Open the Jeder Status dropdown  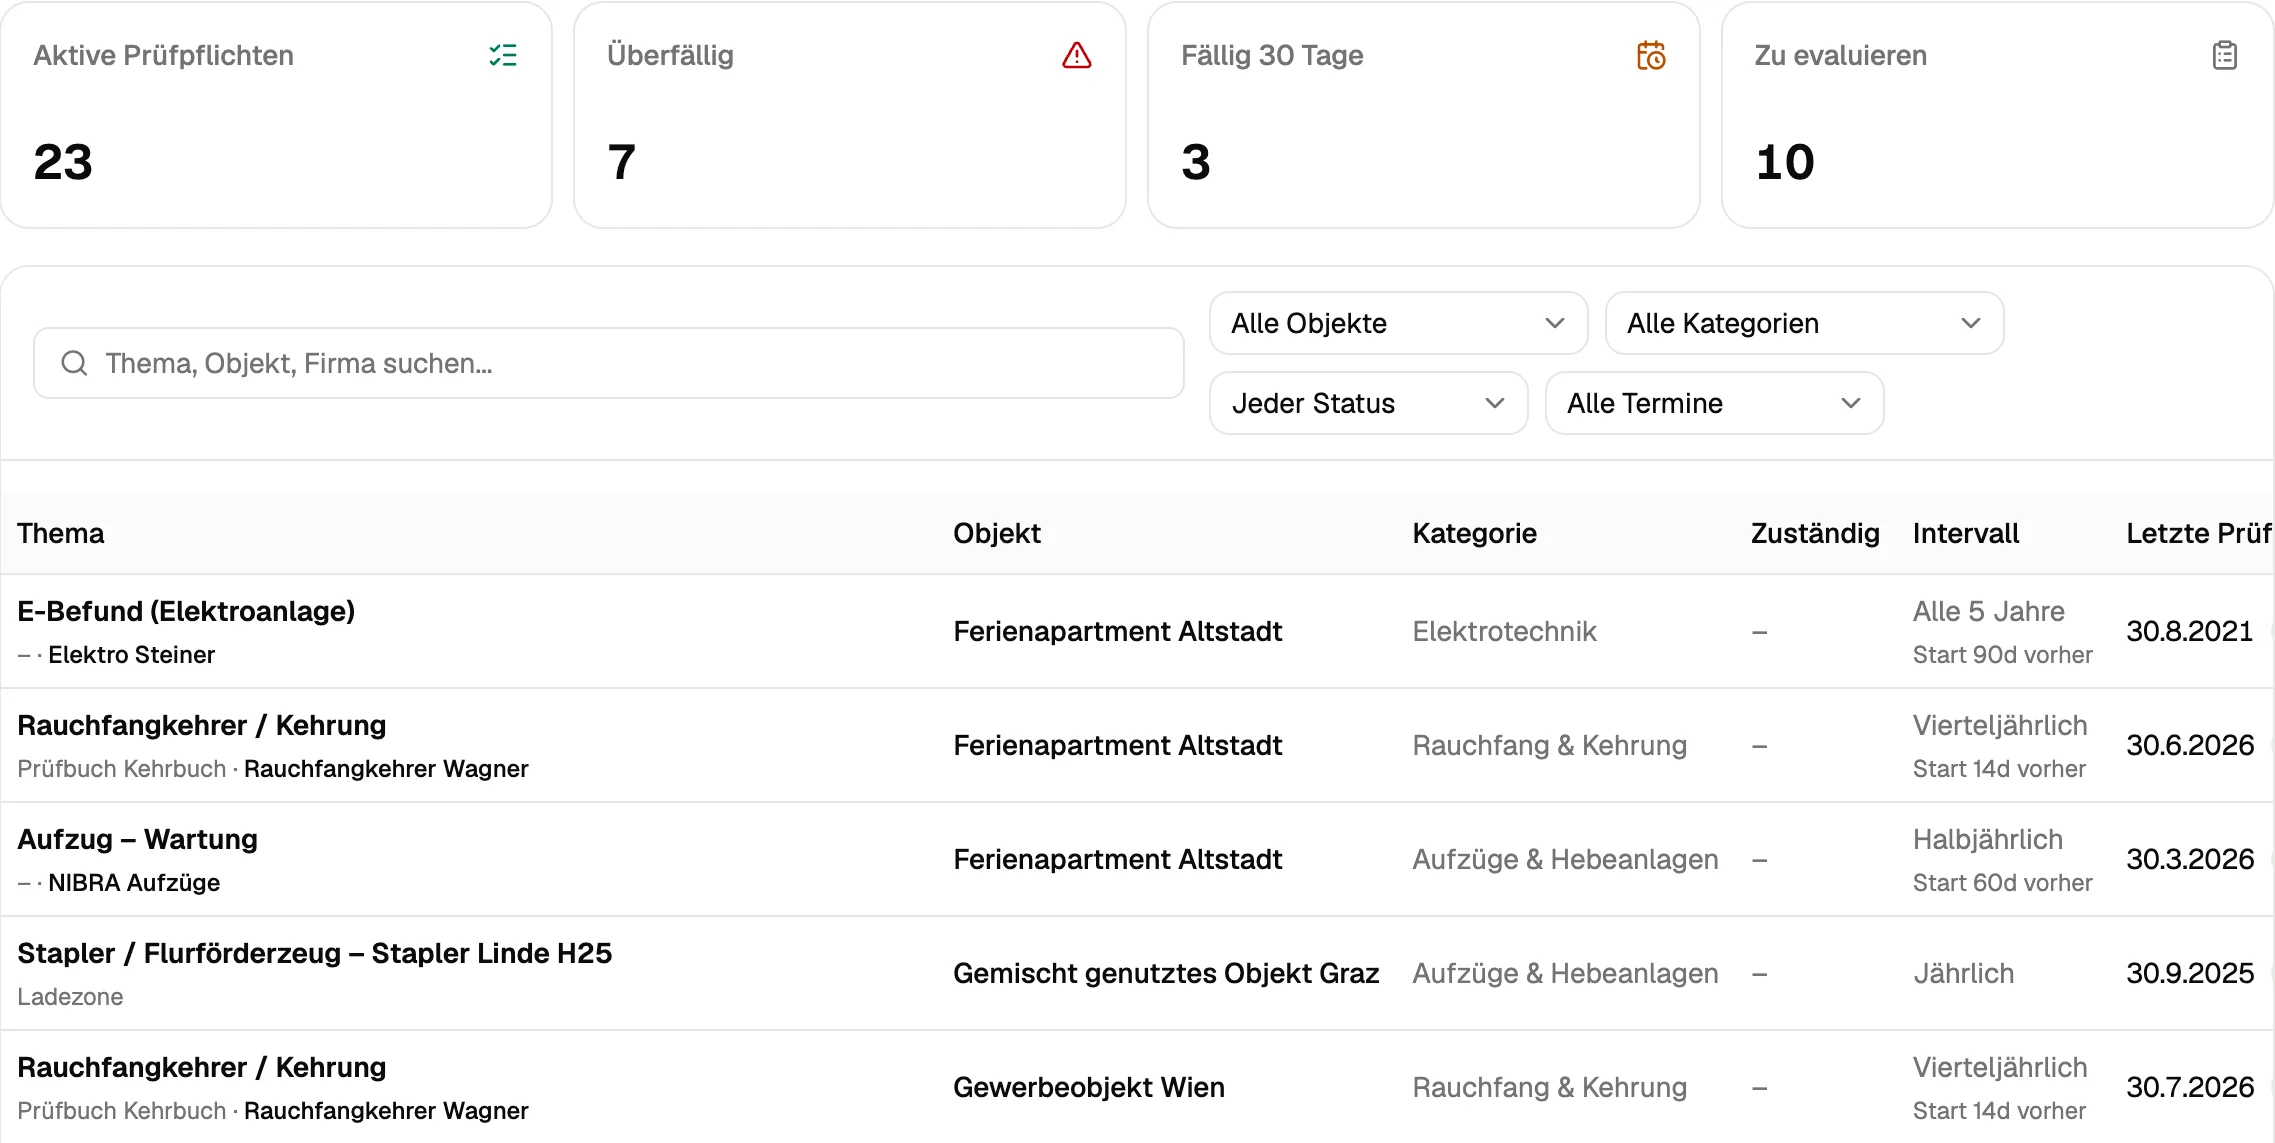1368,403
